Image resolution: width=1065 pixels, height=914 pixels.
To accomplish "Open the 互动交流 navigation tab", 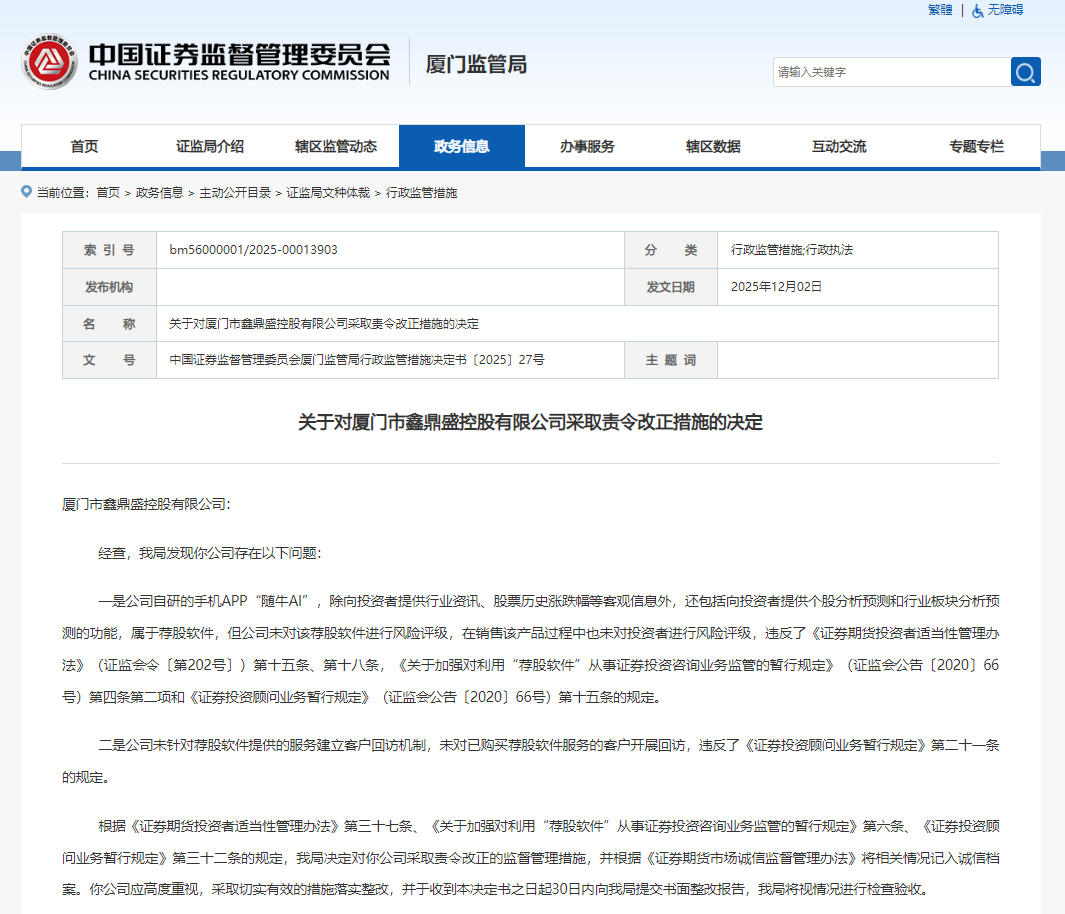I will (839, 146).
